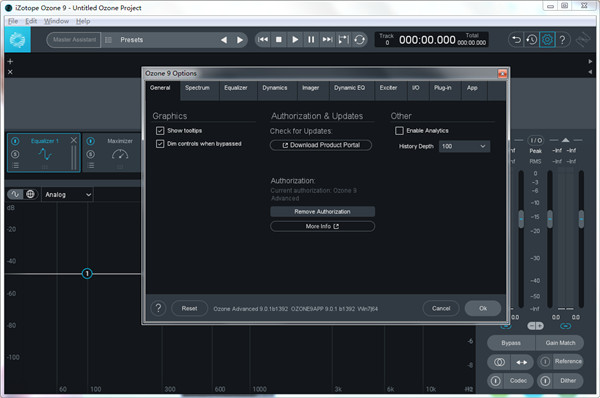Add a track with the plus icon
Viewport: 600px width, 398px height.
coord(10,61)
